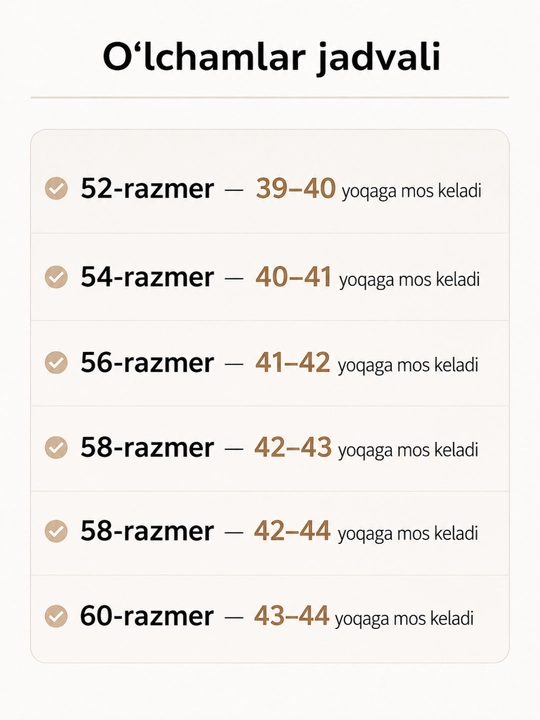
Task: Click the 41–42 size range
Action: click(292, 362)
